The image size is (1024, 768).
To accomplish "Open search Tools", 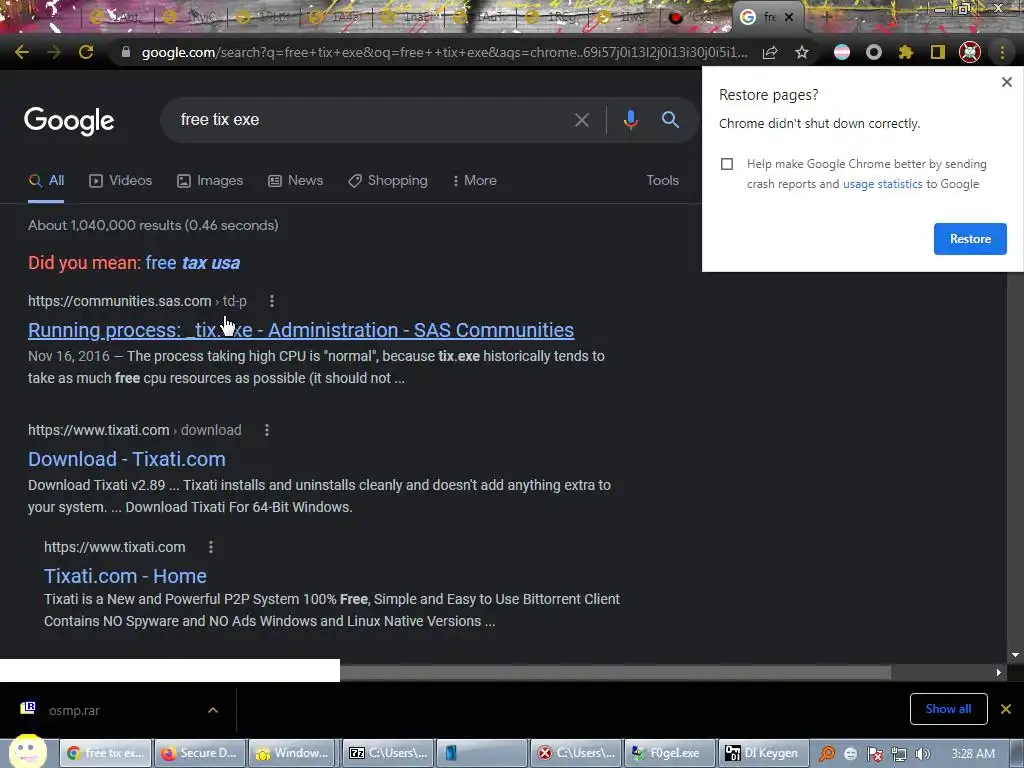I will [662, 181].
